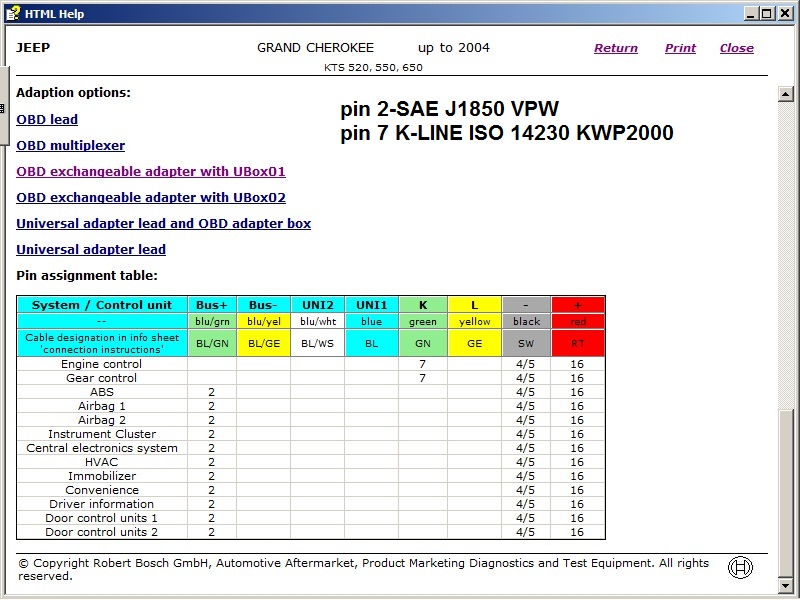Select the Immobilizer row label
The image size is (800, 600).
tap(102, 476)
